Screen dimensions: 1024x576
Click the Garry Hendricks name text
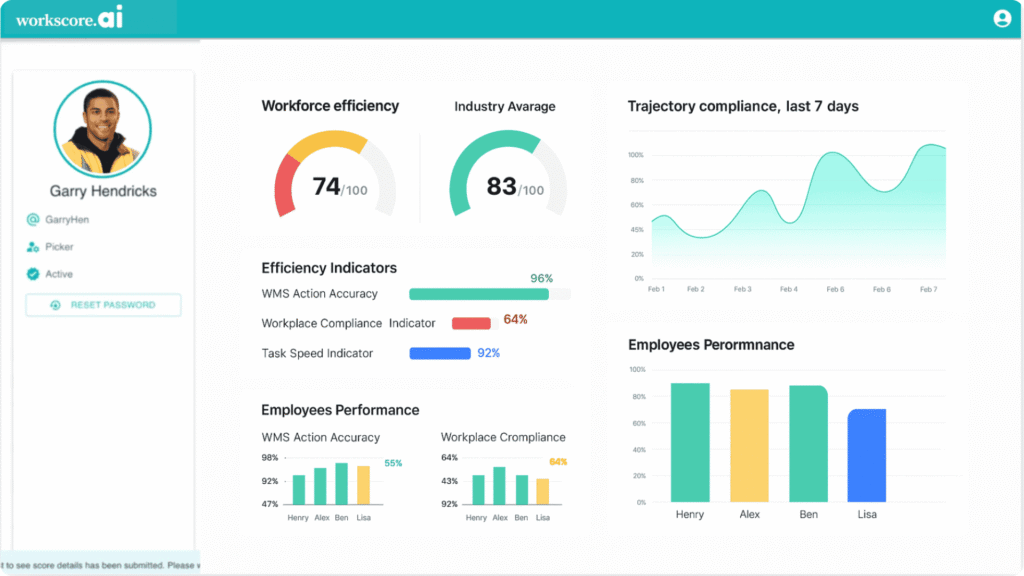[103, 191]
